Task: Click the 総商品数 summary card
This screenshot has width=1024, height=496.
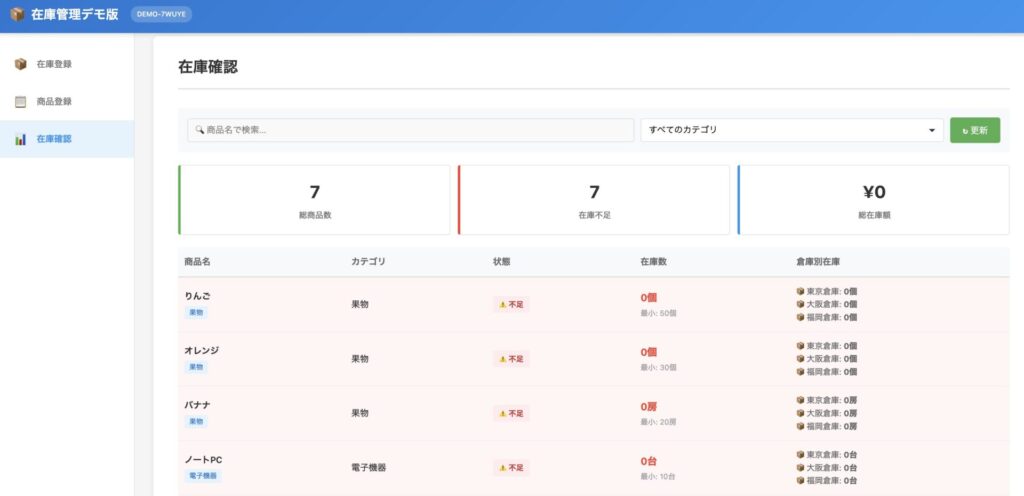Action: [314, 200]
